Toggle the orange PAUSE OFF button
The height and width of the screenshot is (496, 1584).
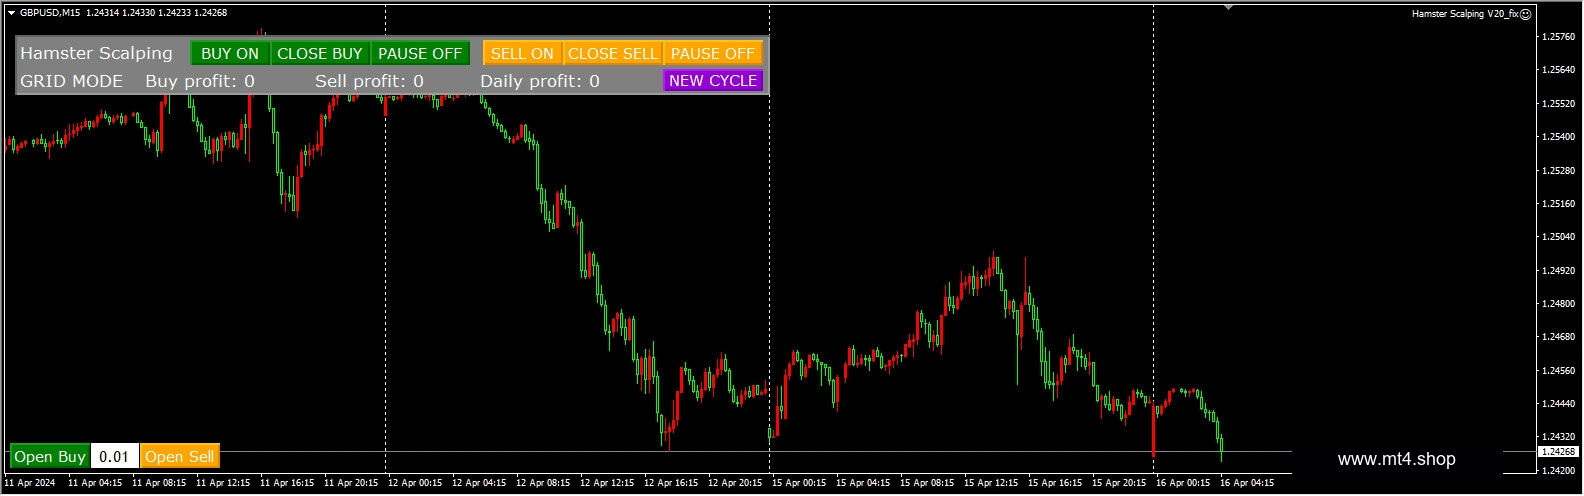click(713, 53)
